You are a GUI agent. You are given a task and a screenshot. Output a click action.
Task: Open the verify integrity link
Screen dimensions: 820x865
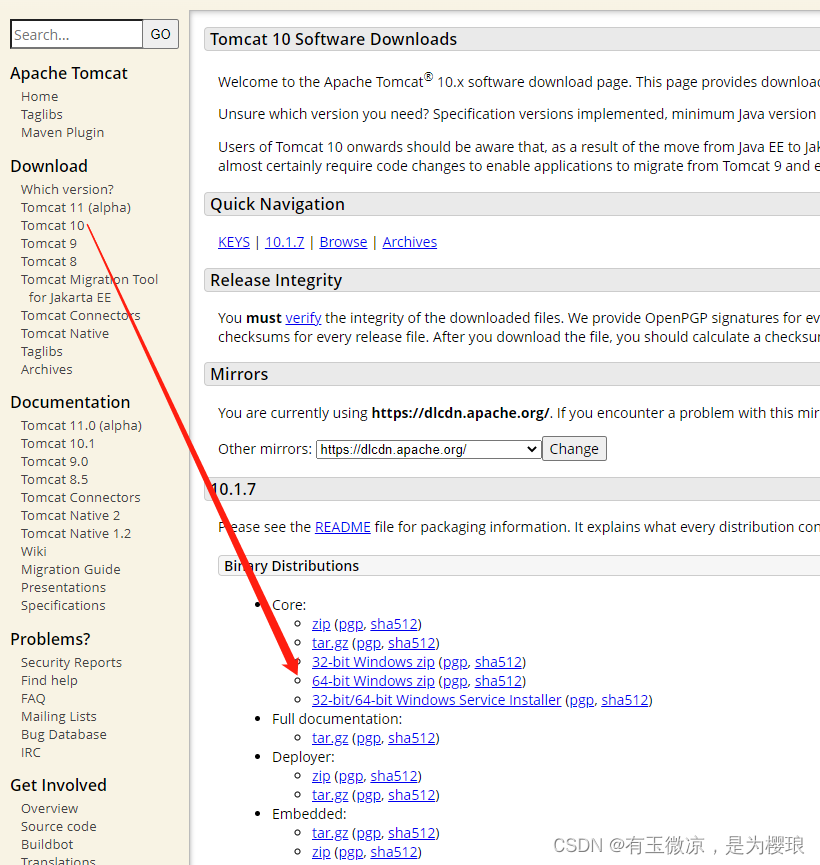tap(303, 318)
